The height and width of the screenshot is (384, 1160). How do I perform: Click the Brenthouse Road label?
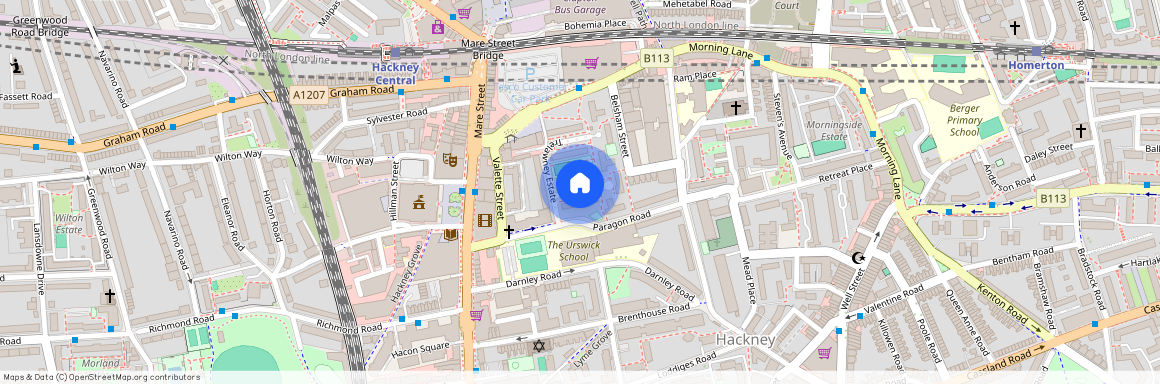(653, 313)
